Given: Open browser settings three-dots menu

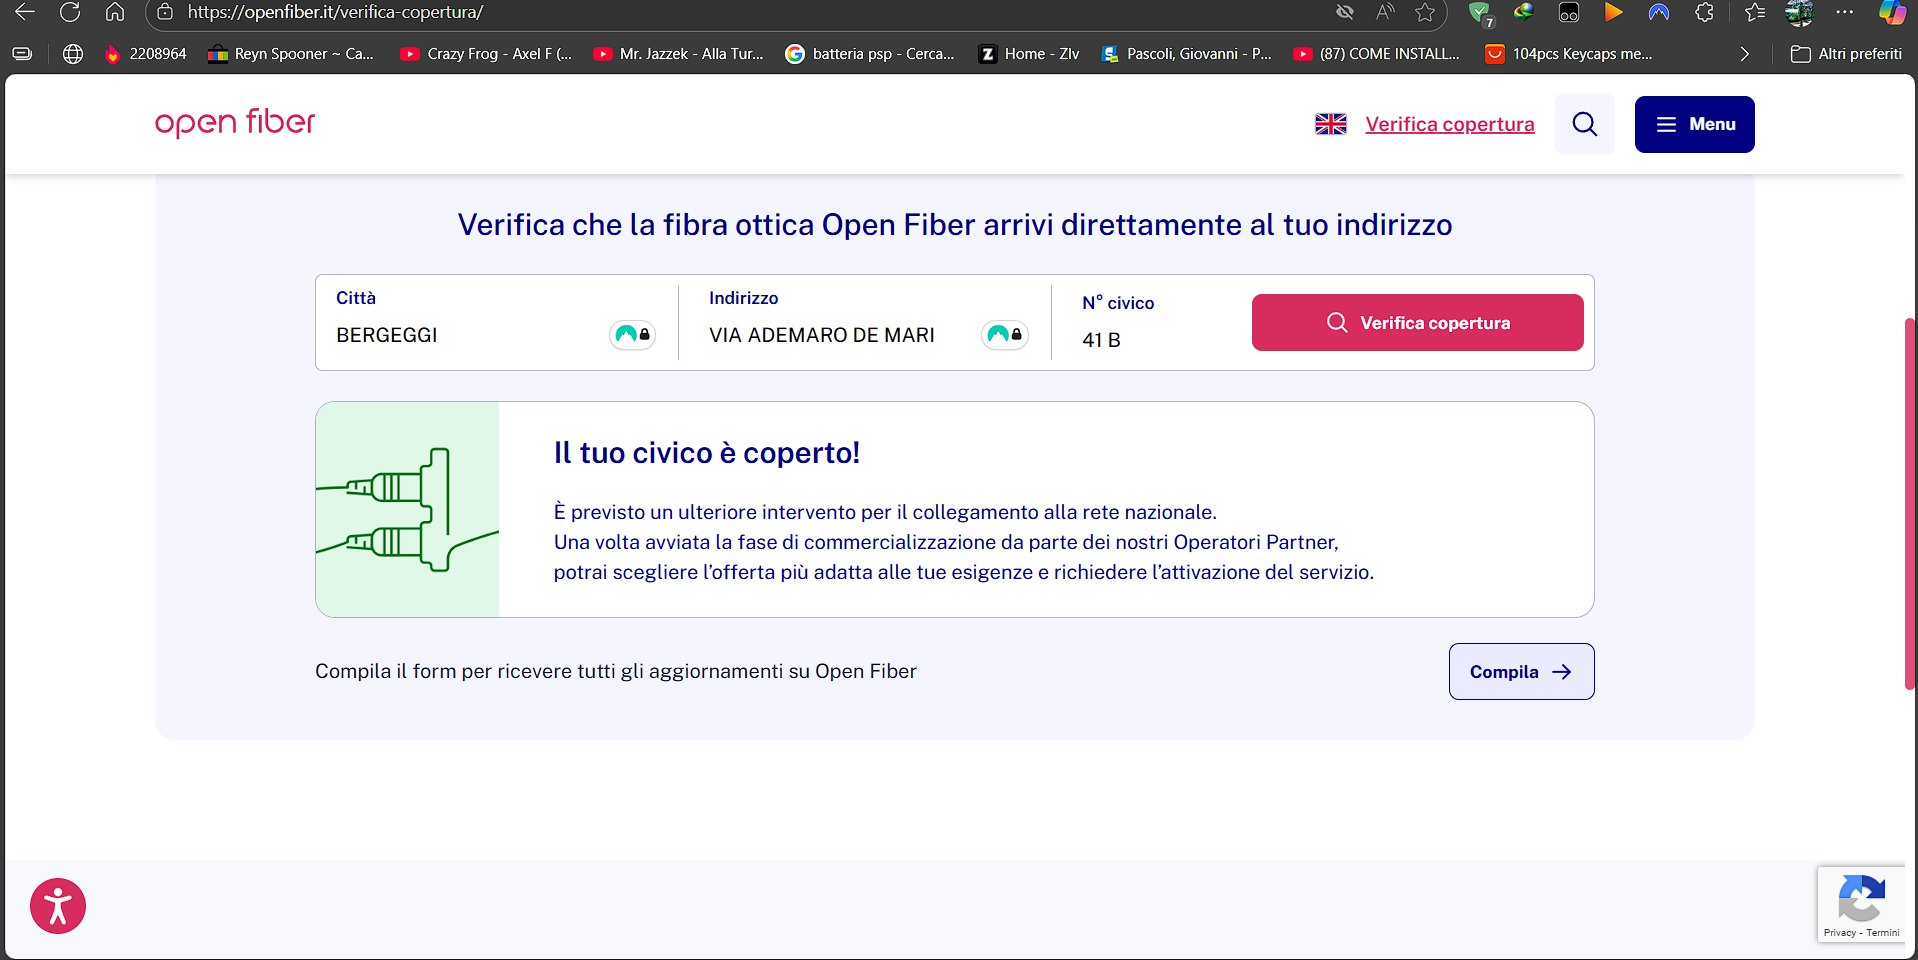Looking at the screenshot, I should click(1845, 13).
